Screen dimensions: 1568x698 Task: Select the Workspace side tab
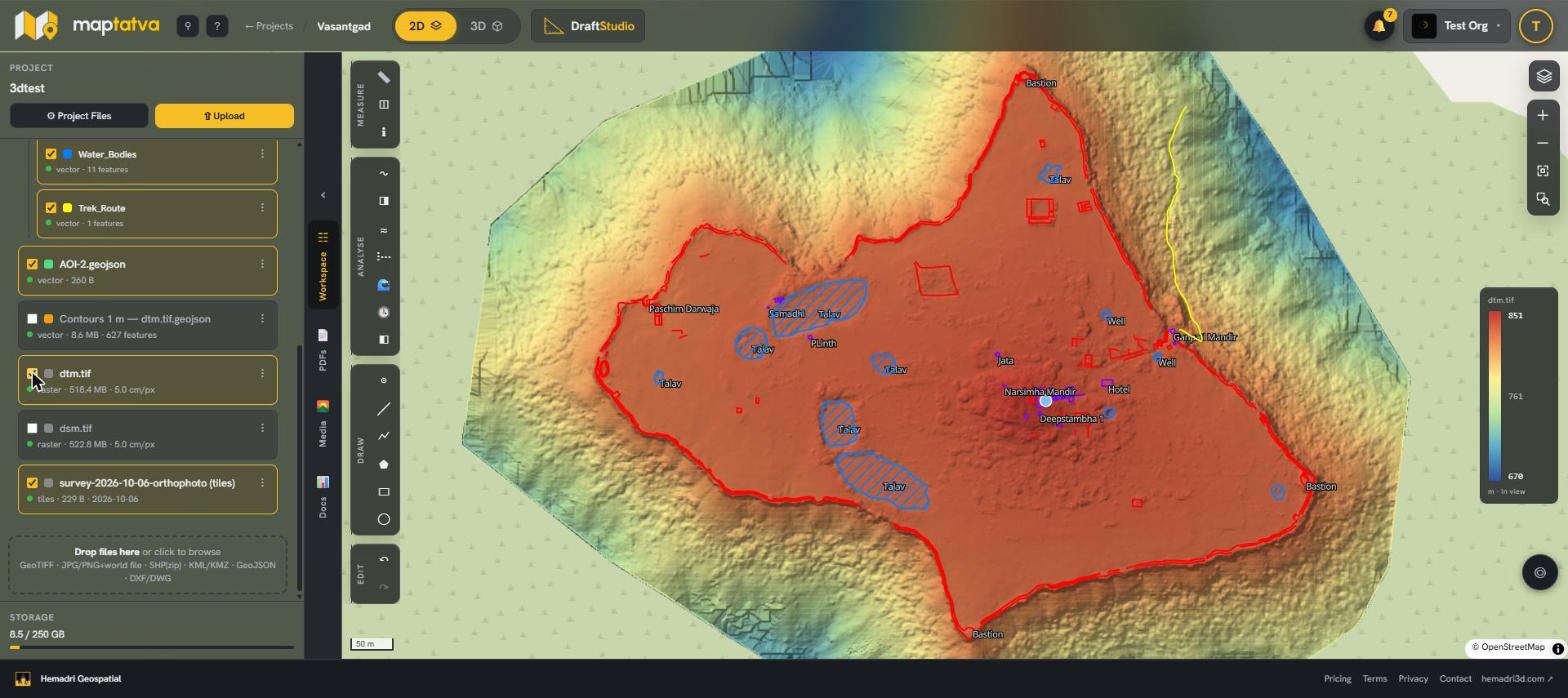coord(322,266)
